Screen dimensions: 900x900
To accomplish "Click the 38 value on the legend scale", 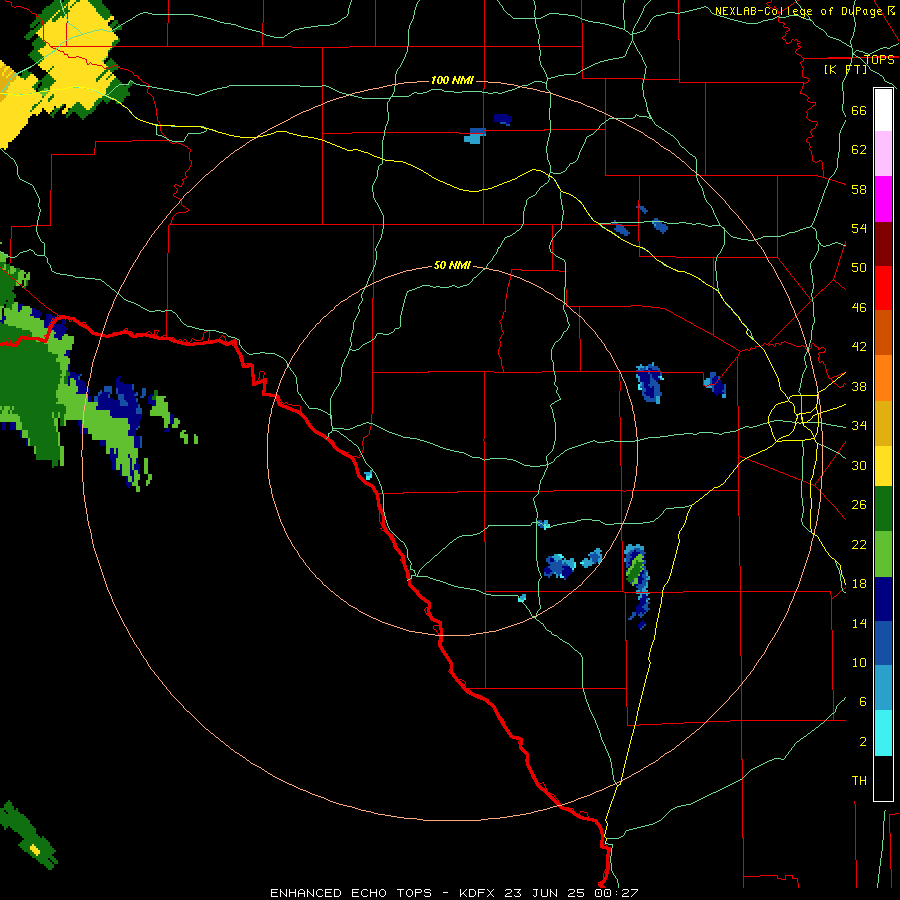I will [859, 386].
